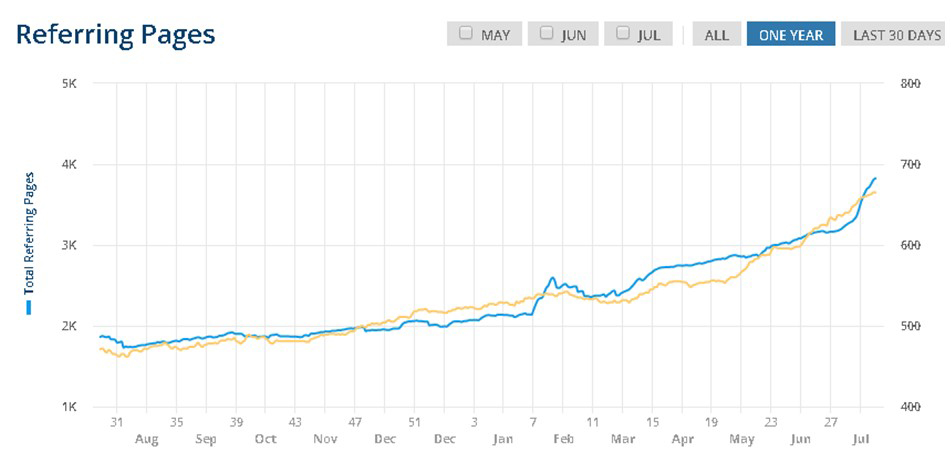Select the ALL time range button
951x469 pixels.
(716, 34)
